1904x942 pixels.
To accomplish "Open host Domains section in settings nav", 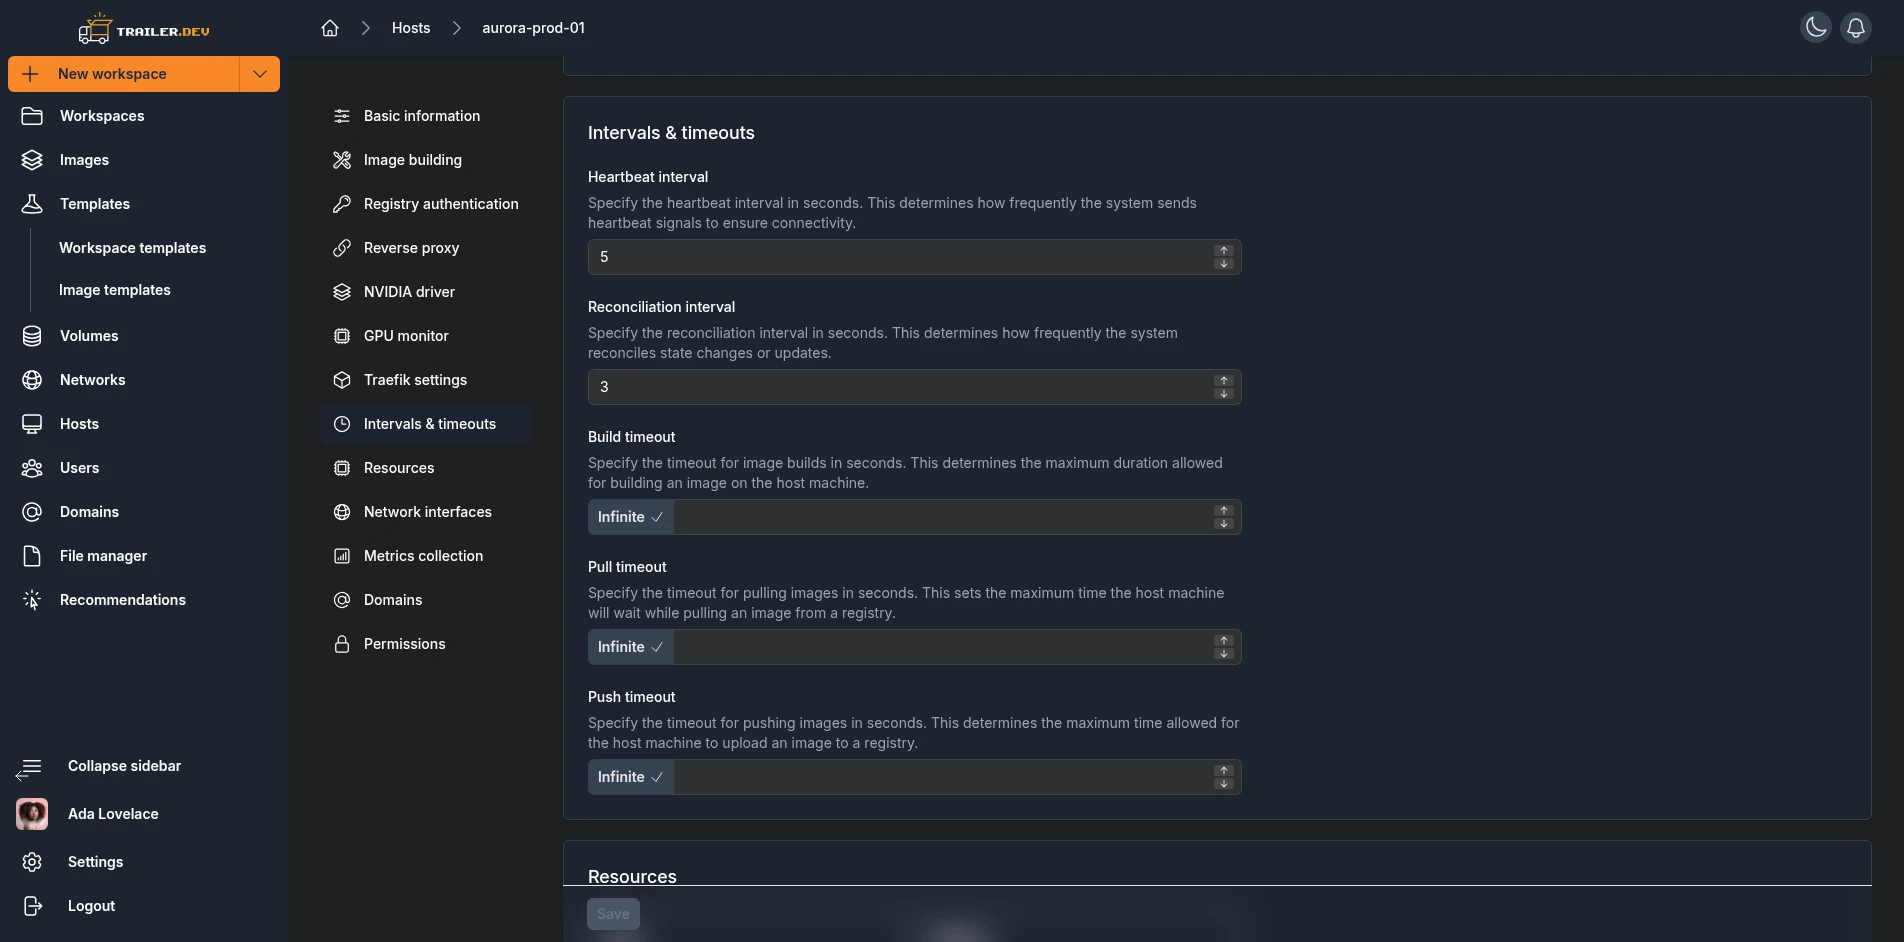I will [x=426, y=600].
